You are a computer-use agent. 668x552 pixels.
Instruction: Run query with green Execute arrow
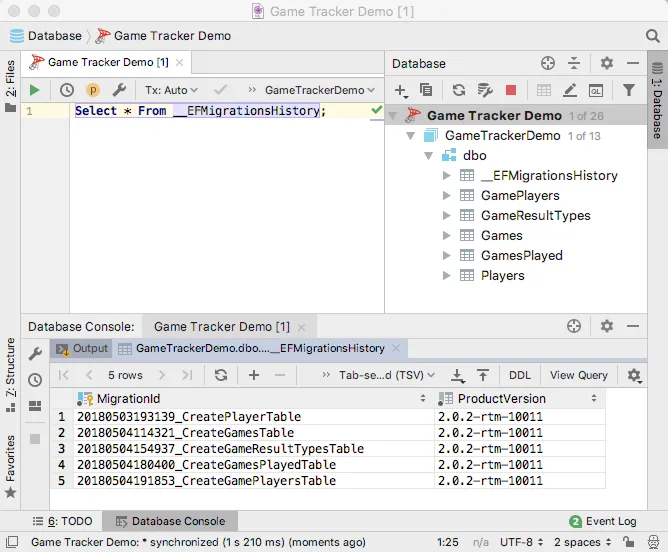coord(35,90)
